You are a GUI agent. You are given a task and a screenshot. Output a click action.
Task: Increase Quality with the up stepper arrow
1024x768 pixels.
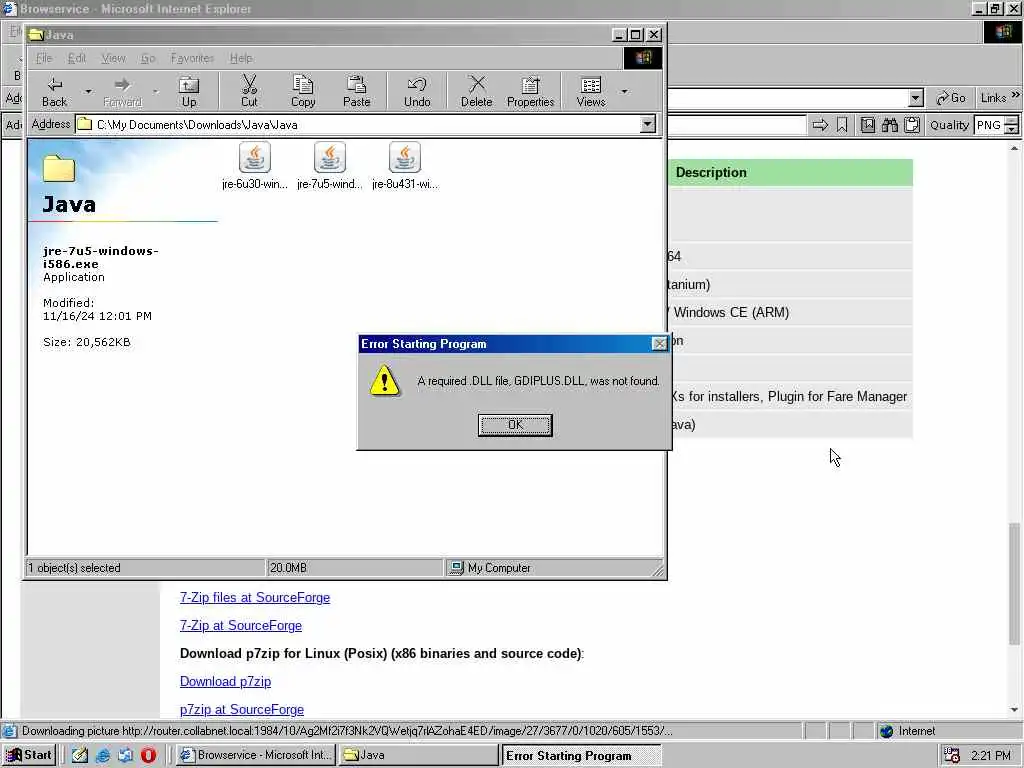click(1012, 120)
